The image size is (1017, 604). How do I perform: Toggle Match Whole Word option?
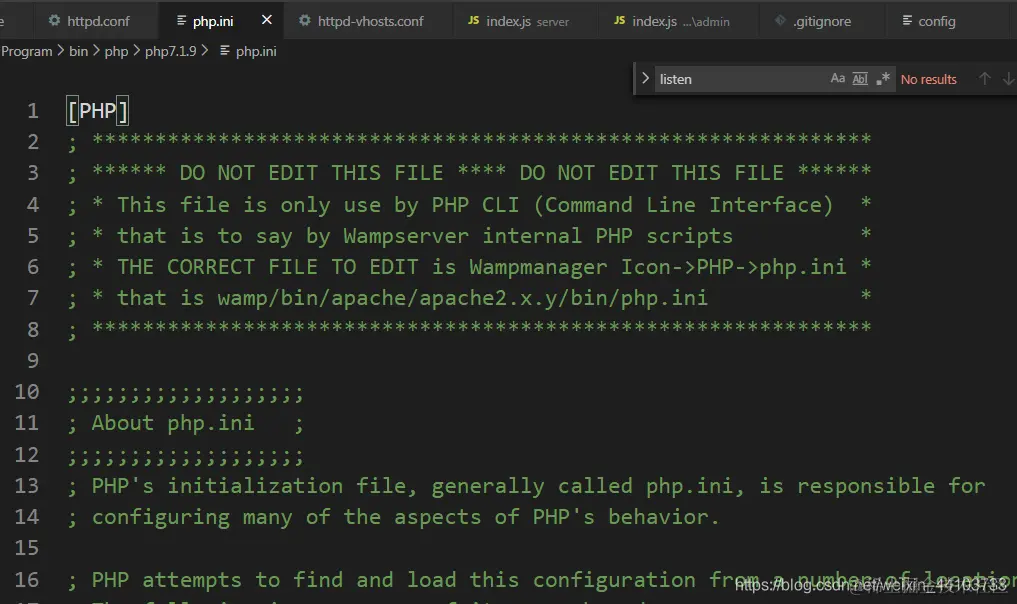coord(860,79)
